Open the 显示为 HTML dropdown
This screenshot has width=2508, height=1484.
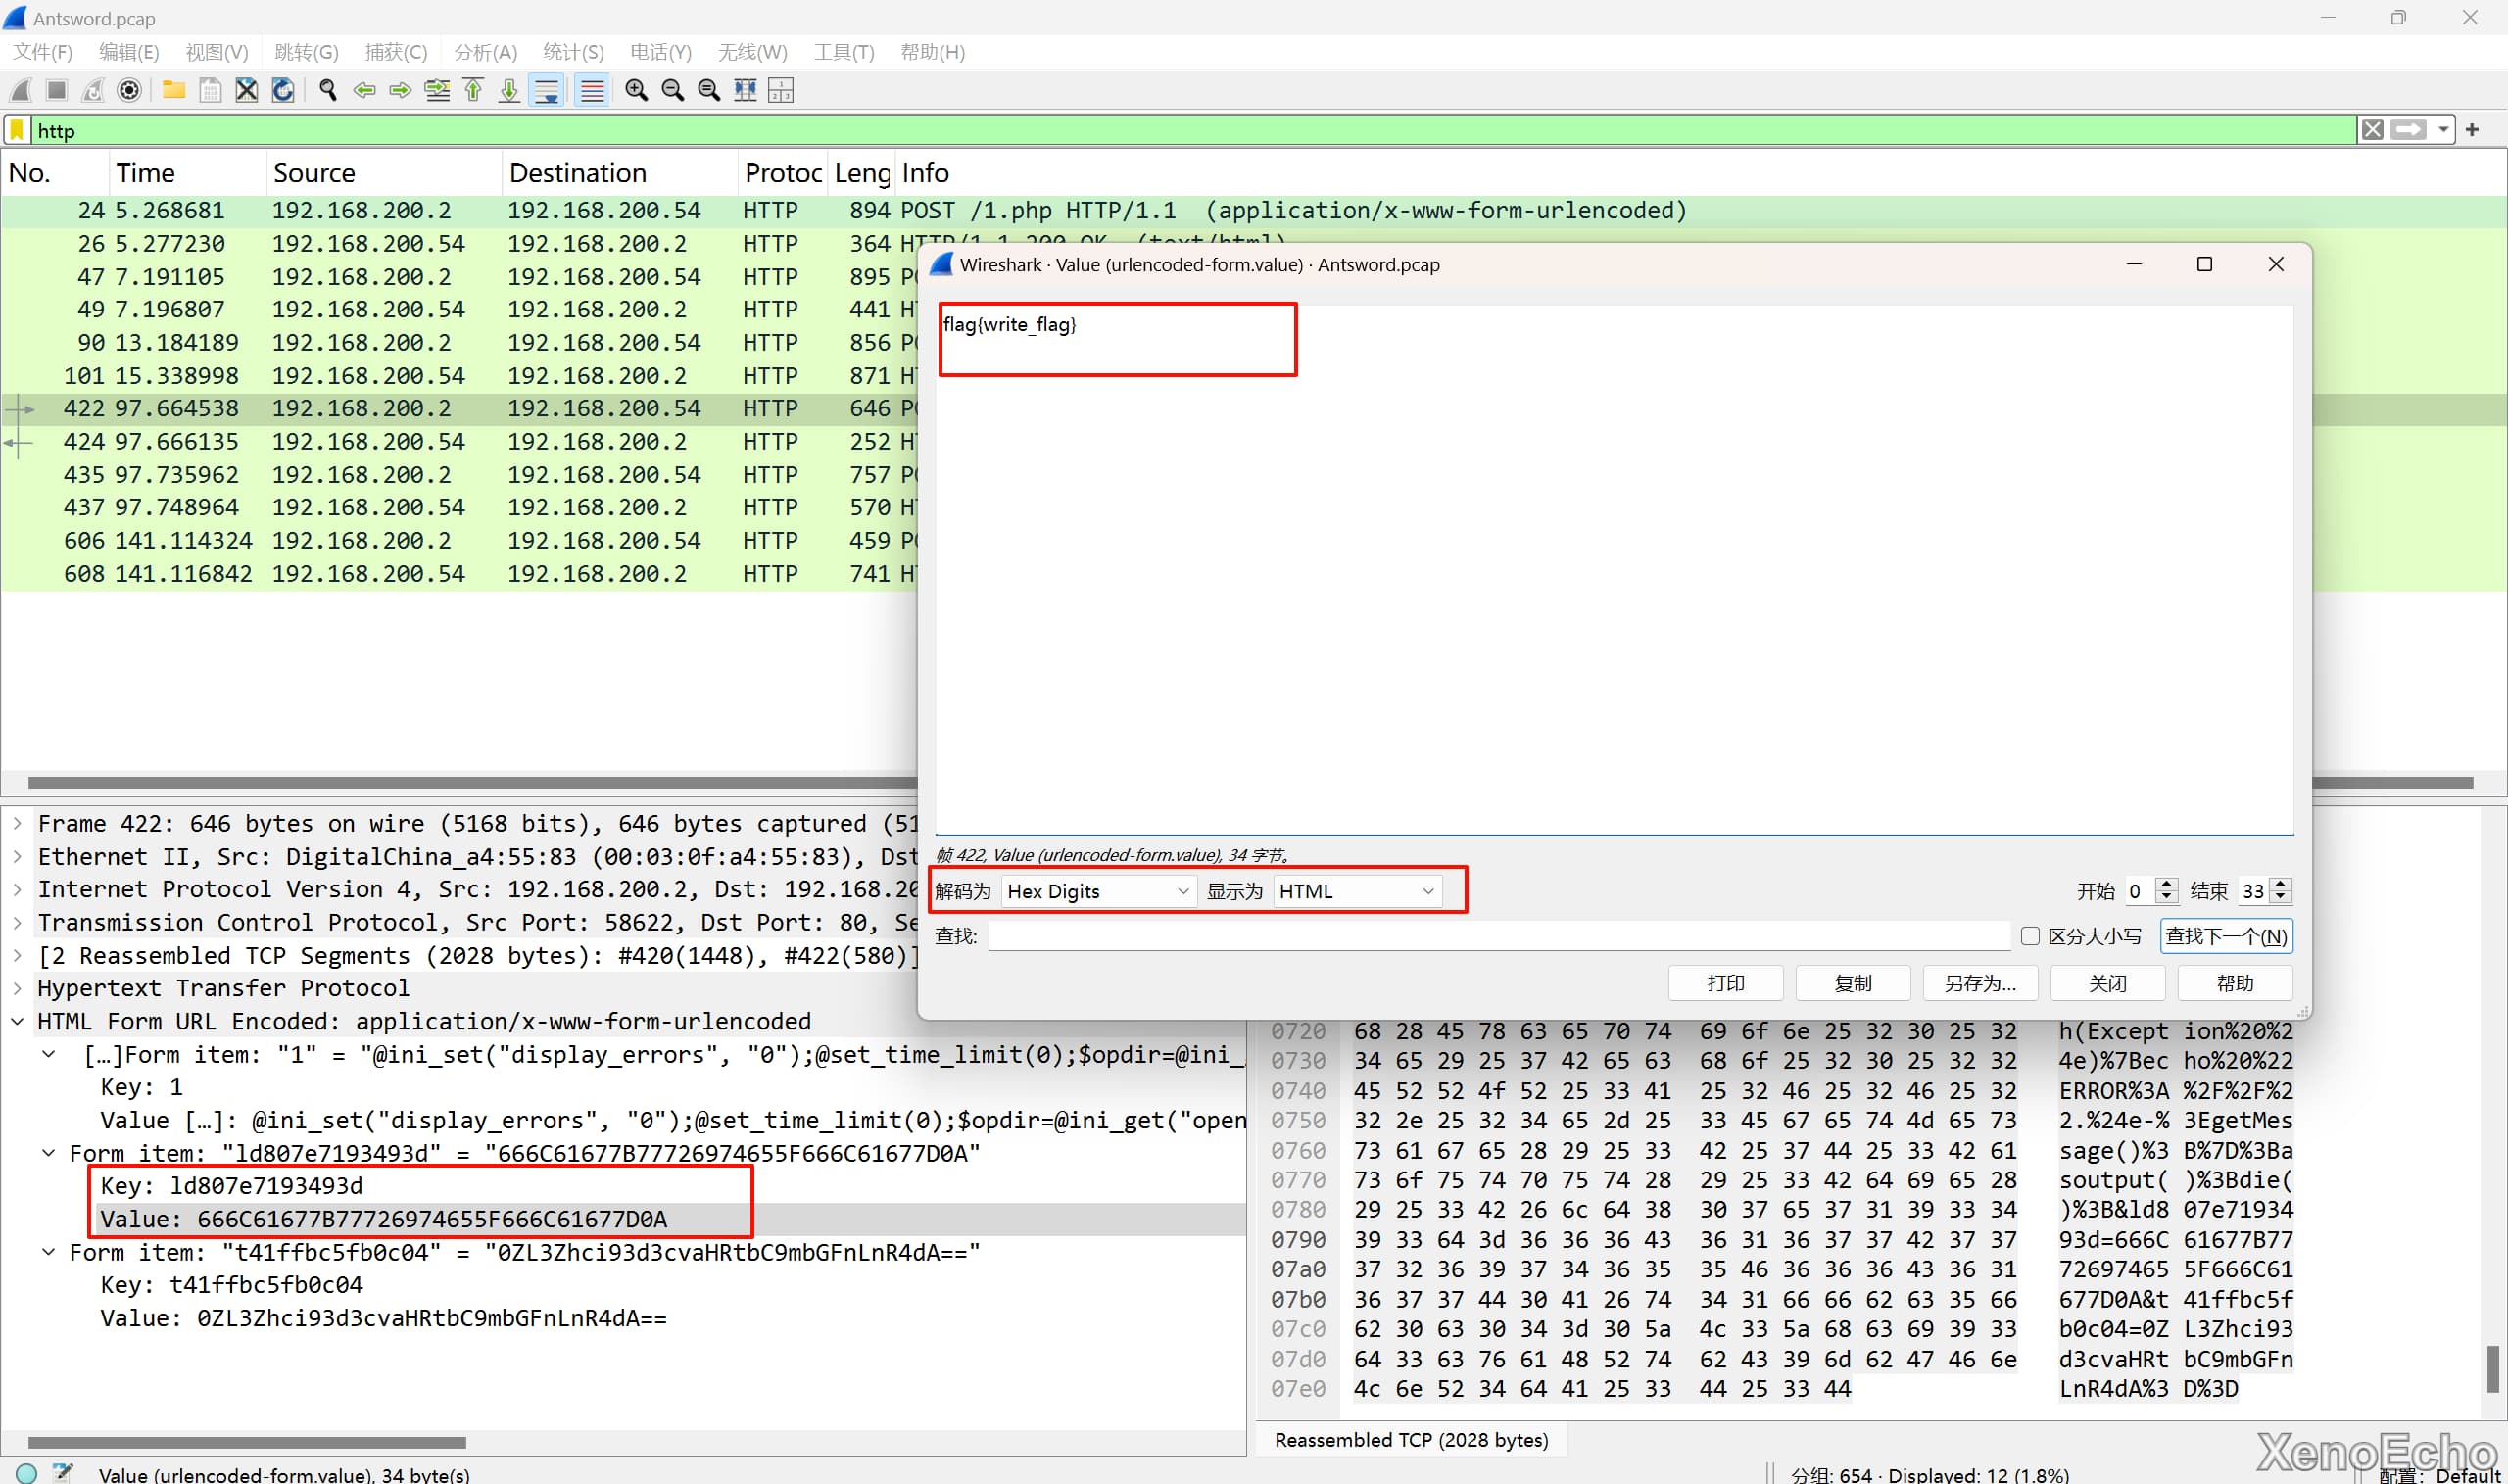(1356, 891)
